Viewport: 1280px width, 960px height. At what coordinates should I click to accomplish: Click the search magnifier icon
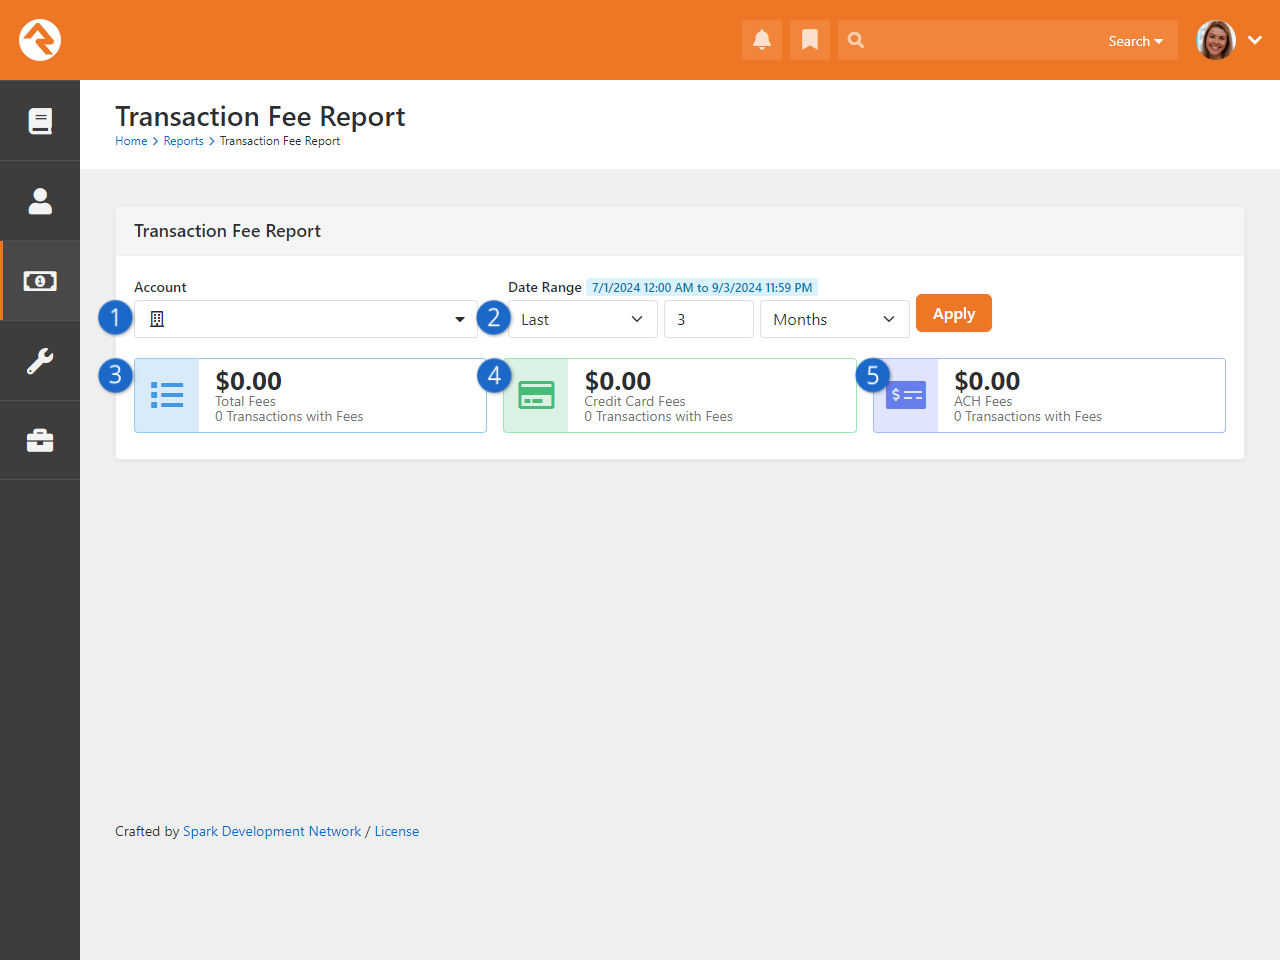(856, 40)
